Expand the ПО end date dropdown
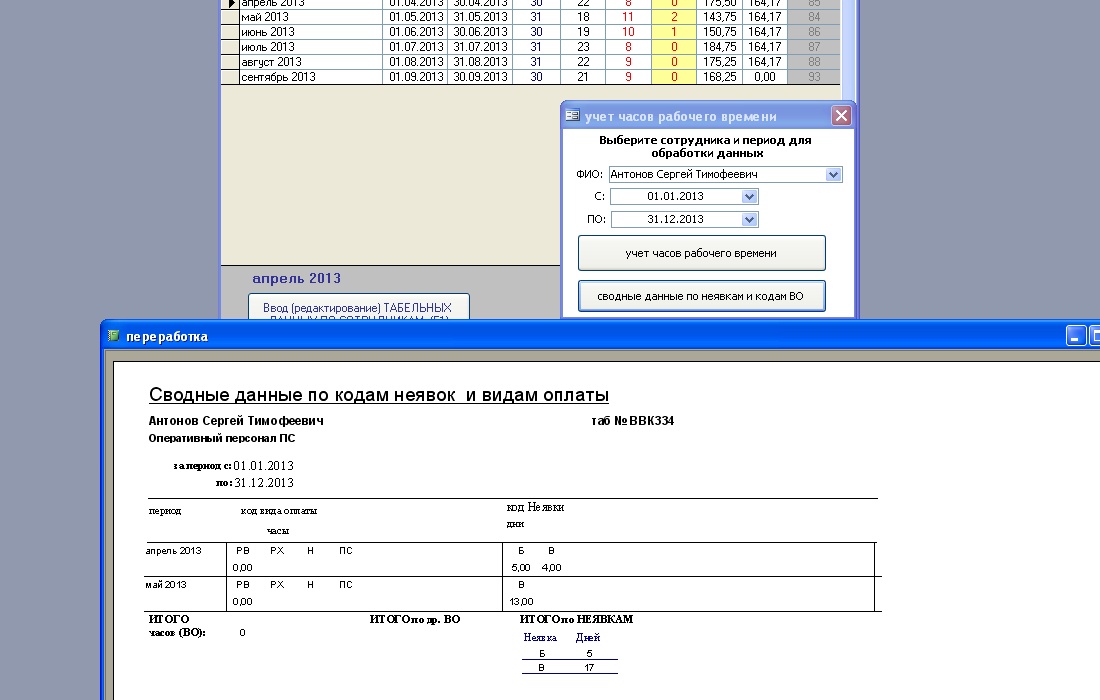Image resolution: width=1100 pixels, height=700 pixels. [x=749, y=220]
